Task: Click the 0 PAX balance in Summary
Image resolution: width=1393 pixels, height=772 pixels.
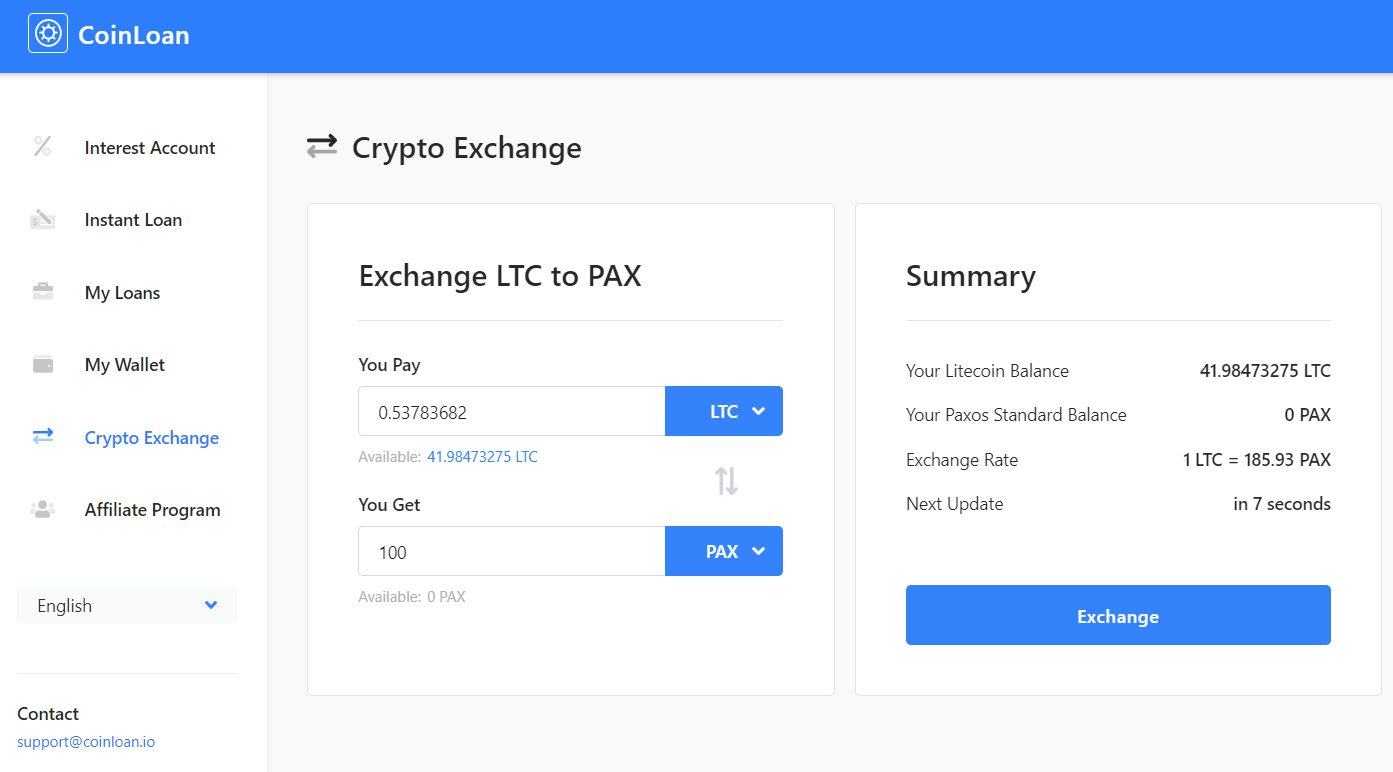Action: point(1309,415)
